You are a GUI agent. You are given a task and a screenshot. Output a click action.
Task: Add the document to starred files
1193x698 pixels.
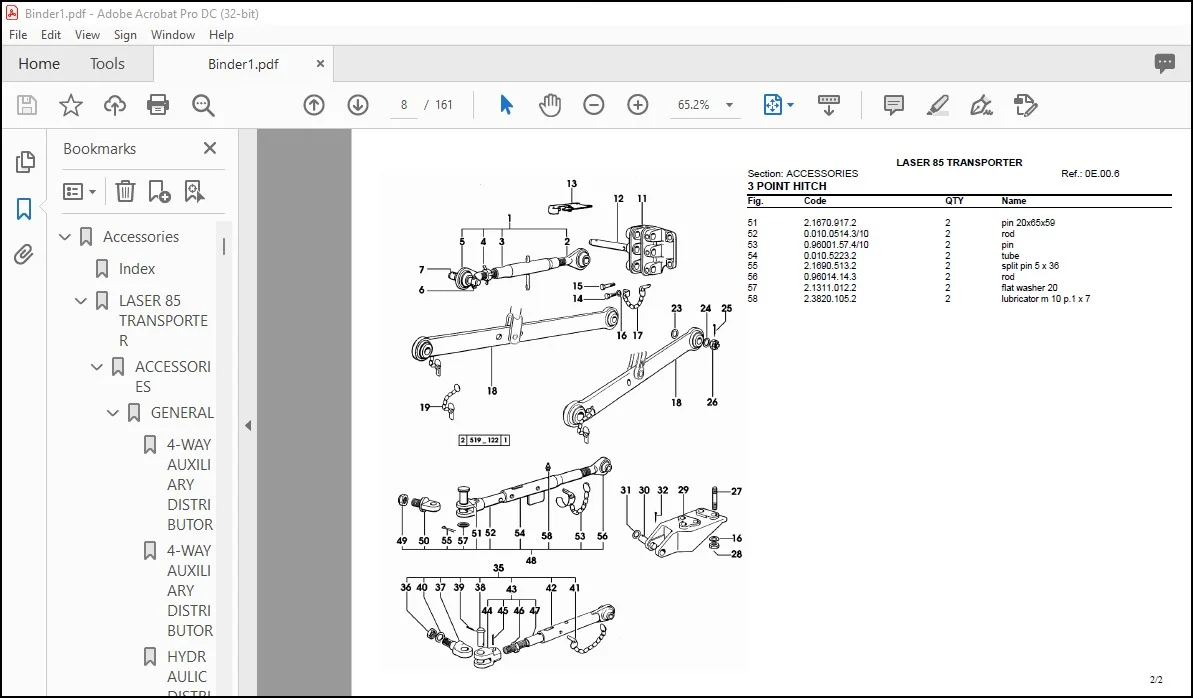coord(71,105)
